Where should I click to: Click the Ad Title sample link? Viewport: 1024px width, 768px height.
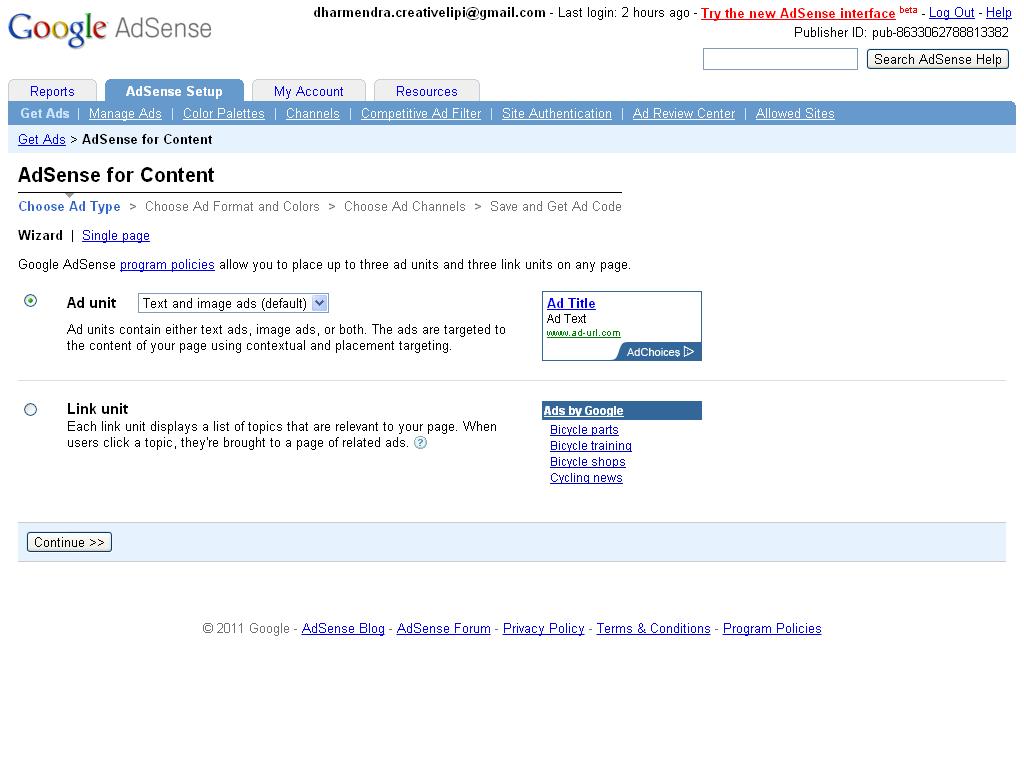pos(571,303)
